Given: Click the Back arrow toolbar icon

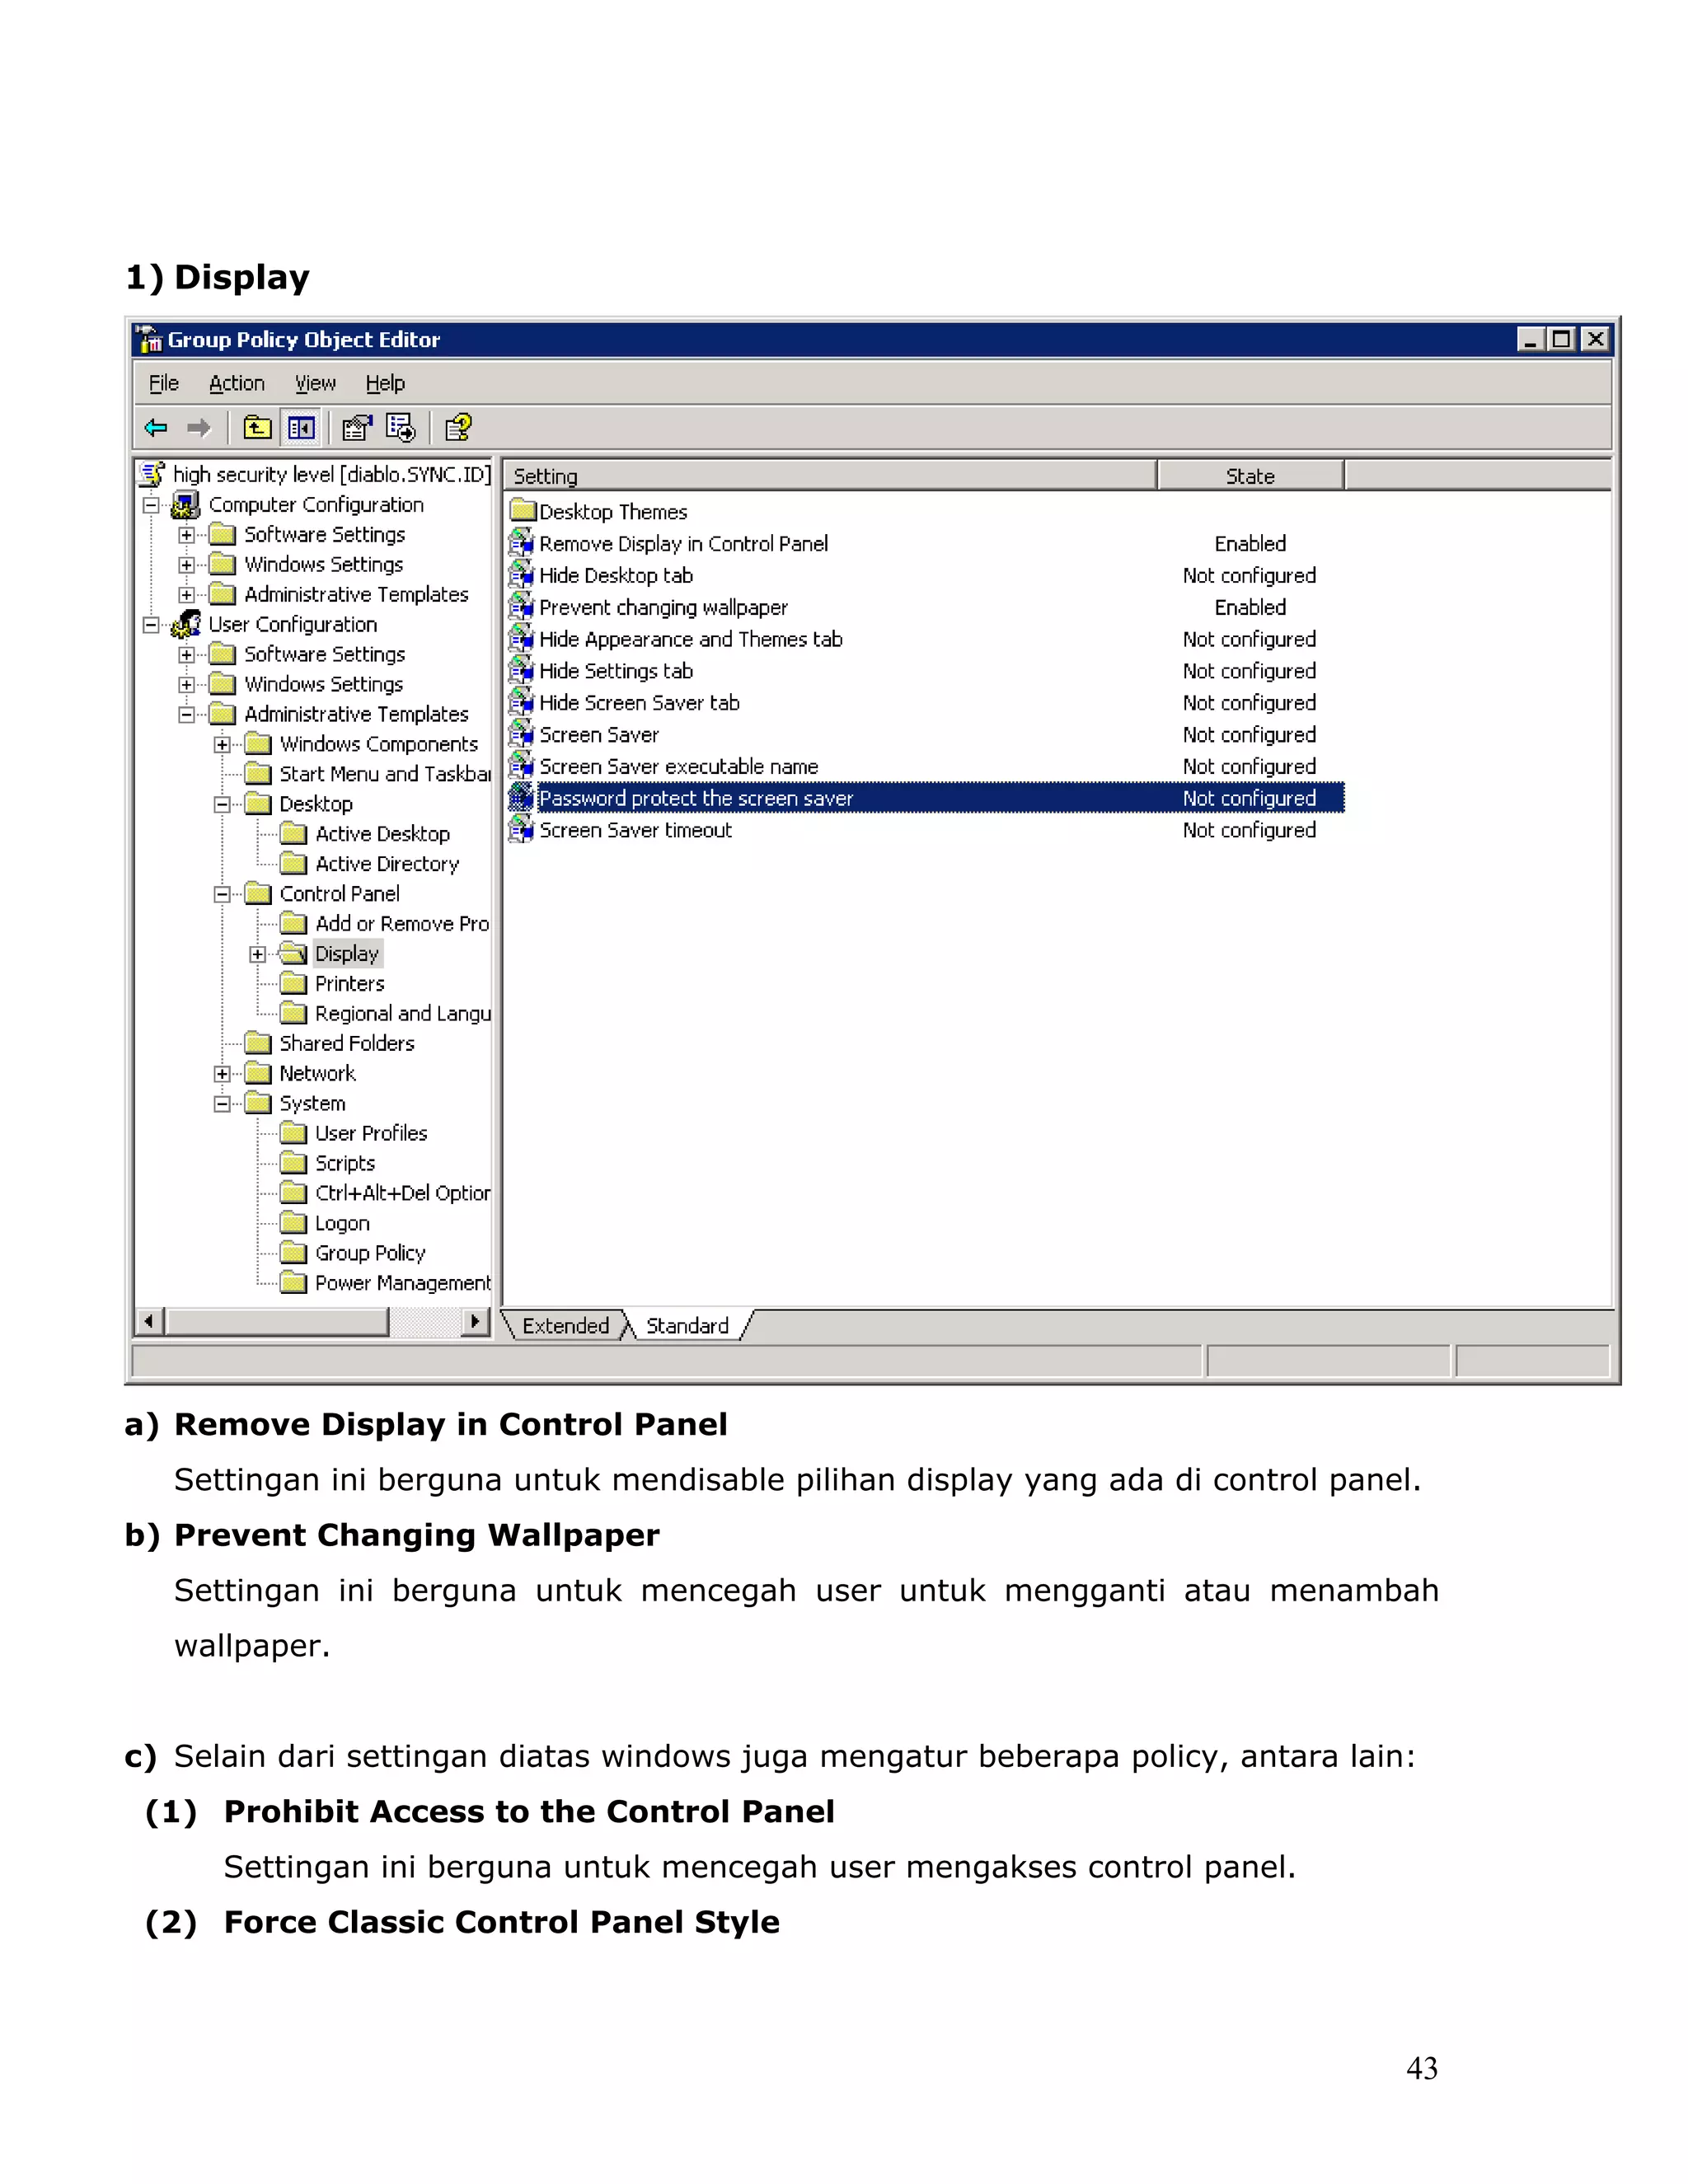Looking at the screenshot, I should (x=156, y=428).
